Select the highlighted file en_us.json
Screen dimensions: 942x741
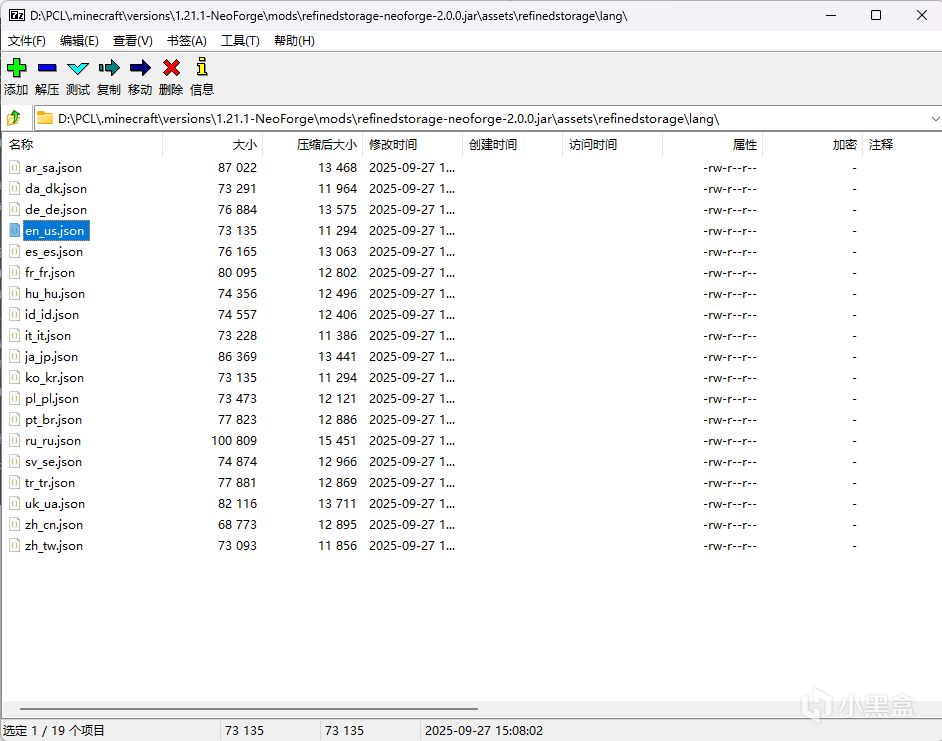(55, 231)
